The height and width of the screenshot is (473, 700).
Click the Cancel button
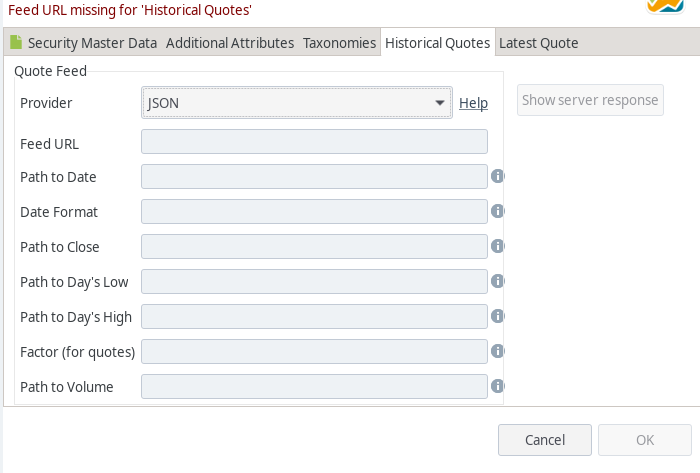pyautogui.click(x=545, y=440)
